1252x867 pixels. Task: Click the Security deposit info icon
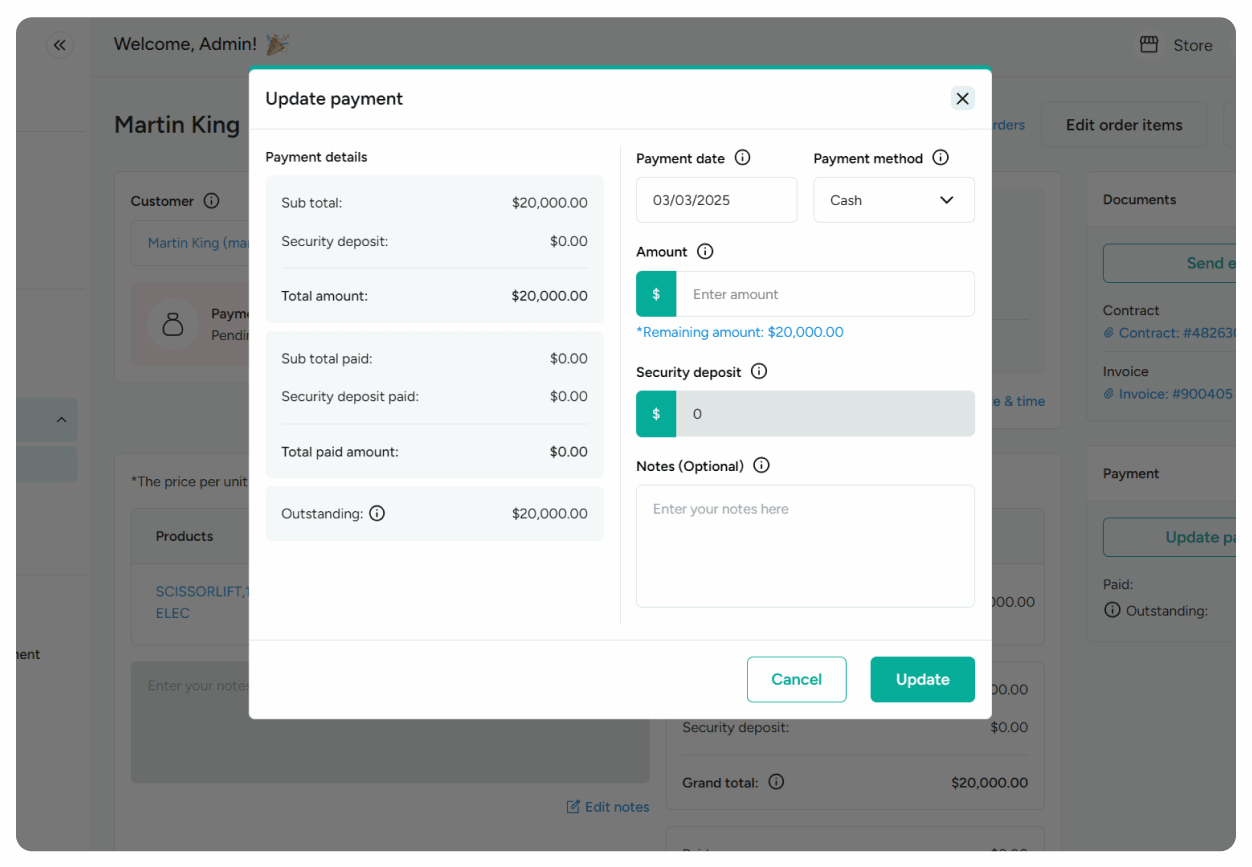(758, 371)
